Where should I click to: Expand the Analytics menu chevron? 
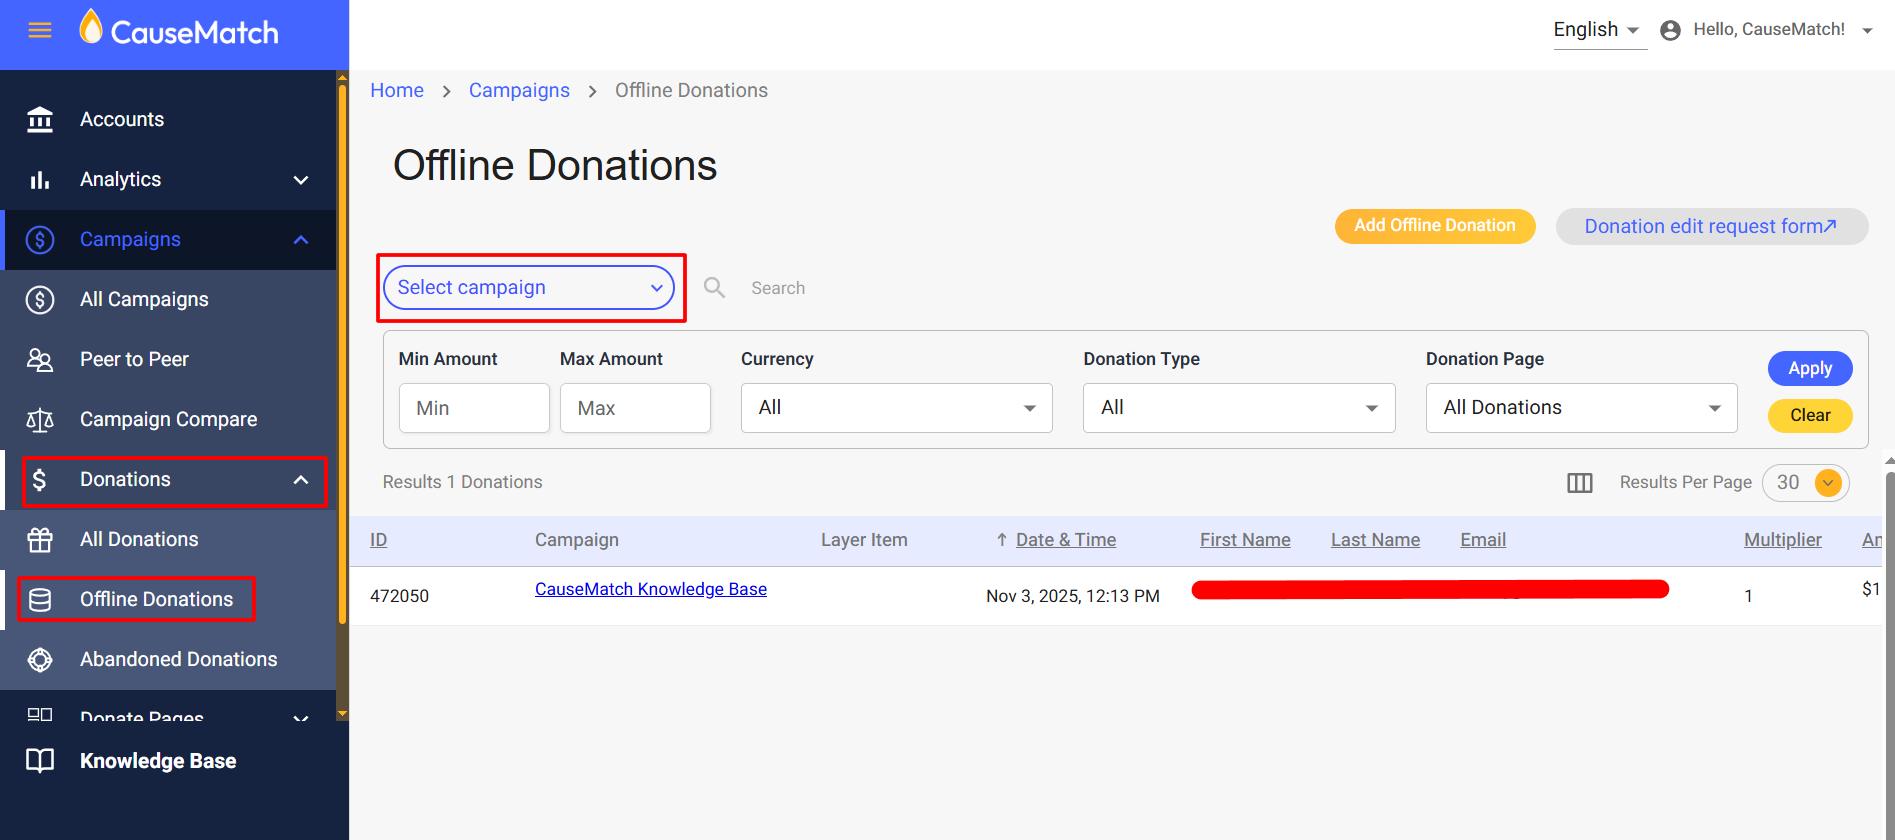(301, 180)
